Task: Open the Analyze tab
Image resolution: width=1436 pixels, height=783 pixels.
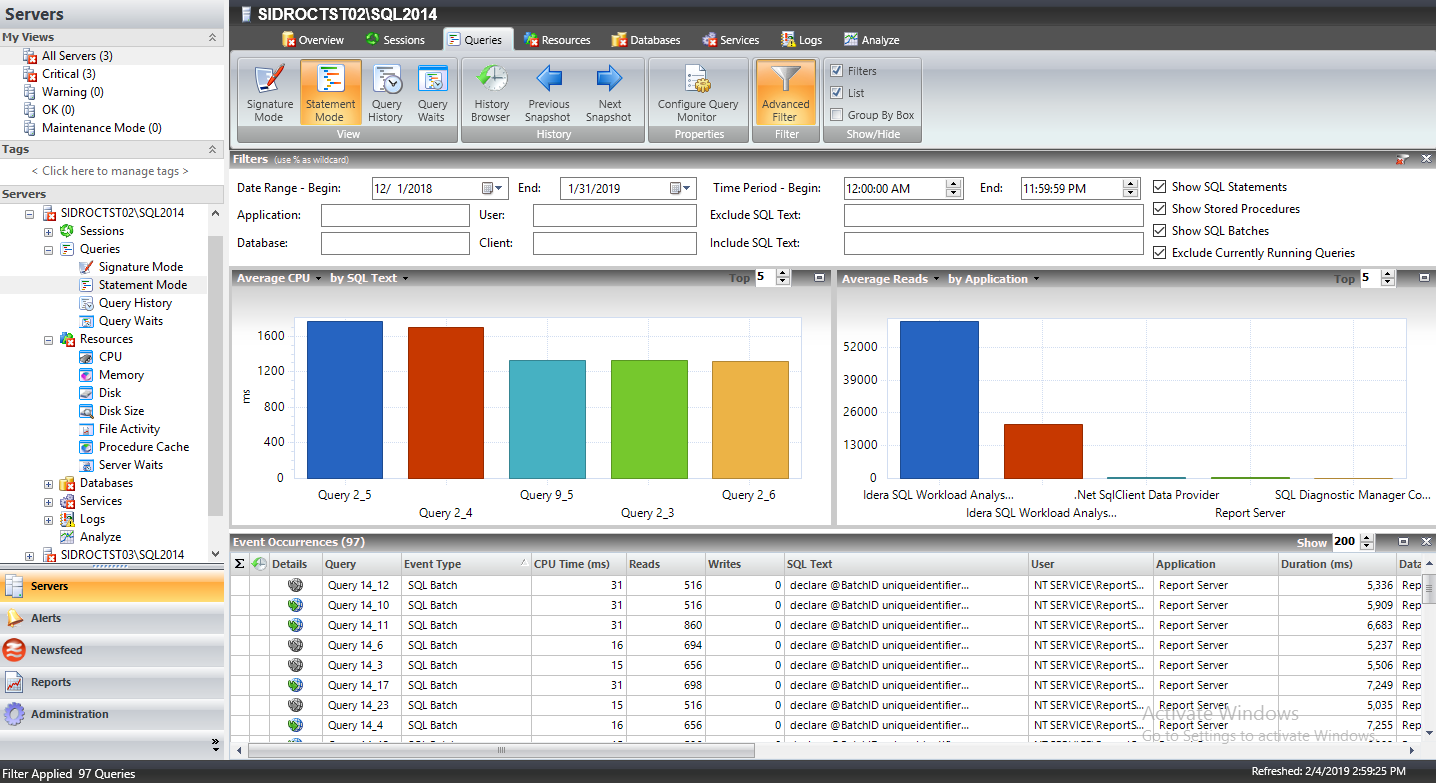Action: tap(870, 40)
